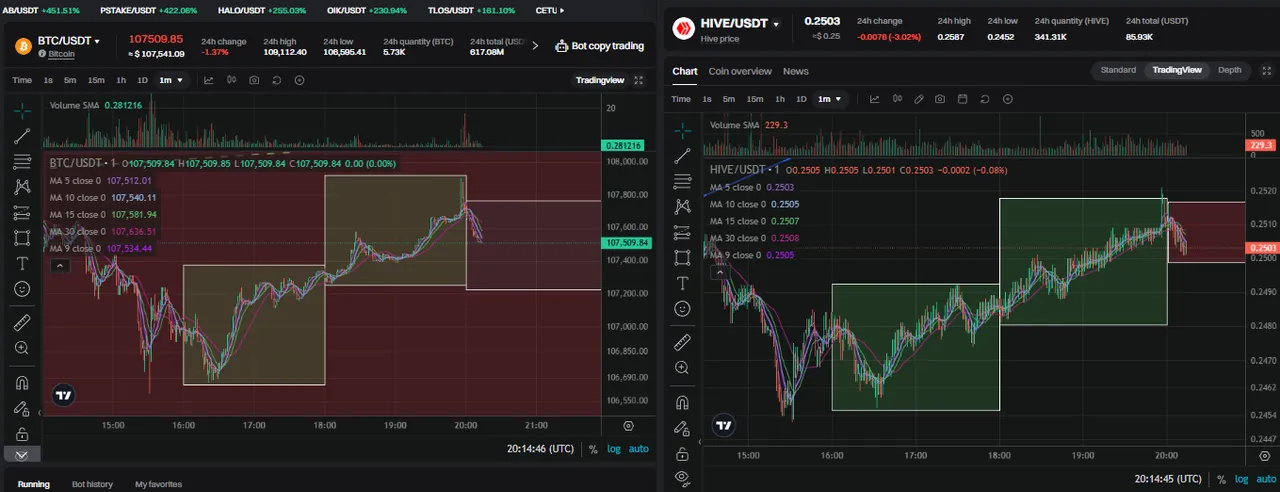Open the HIVE/USDT pair dropdown

(x=739, y=23)
